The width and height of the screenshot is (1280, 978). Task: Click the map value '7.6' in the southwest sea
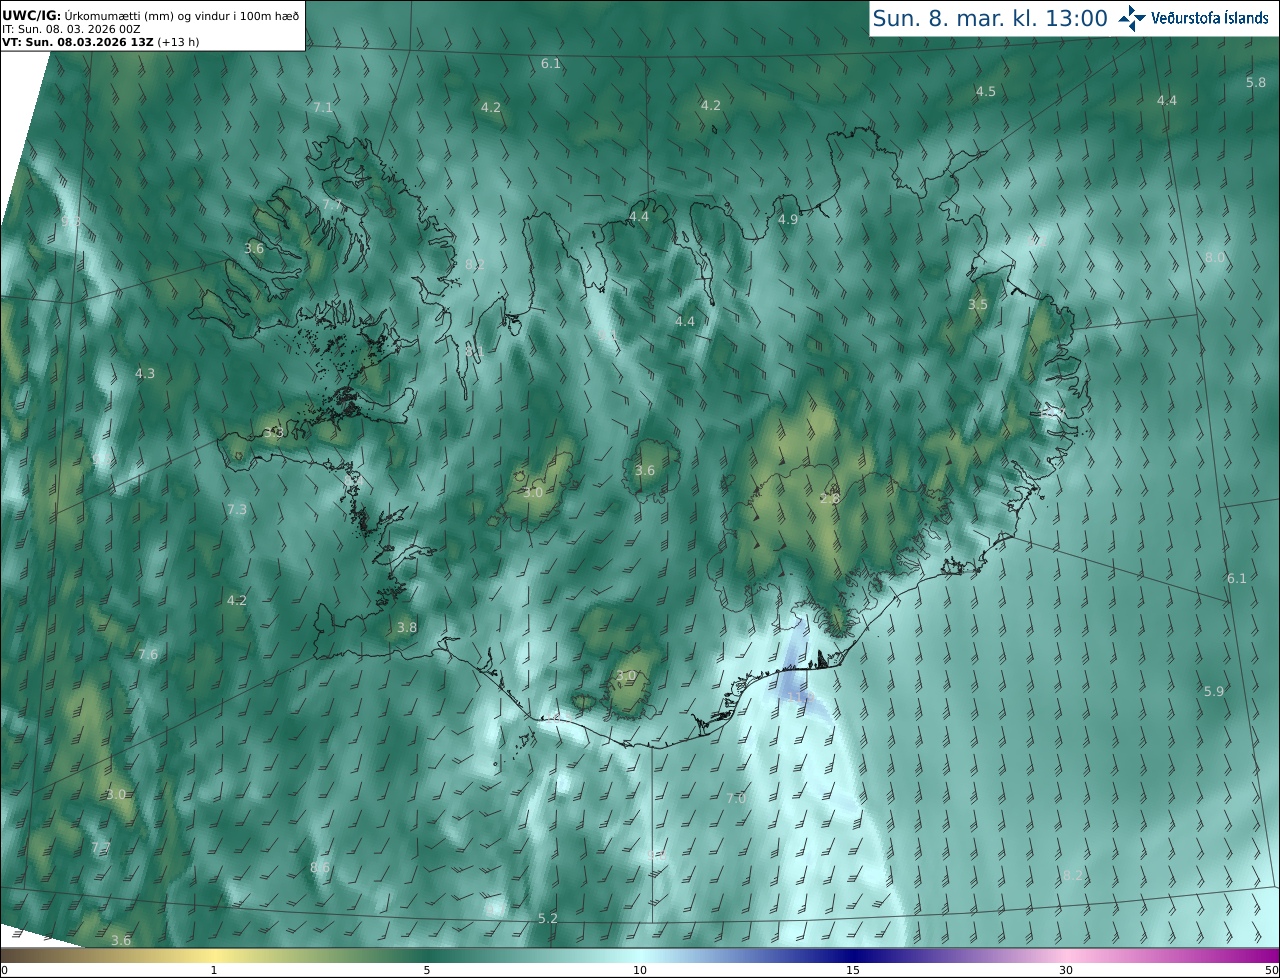148,654
